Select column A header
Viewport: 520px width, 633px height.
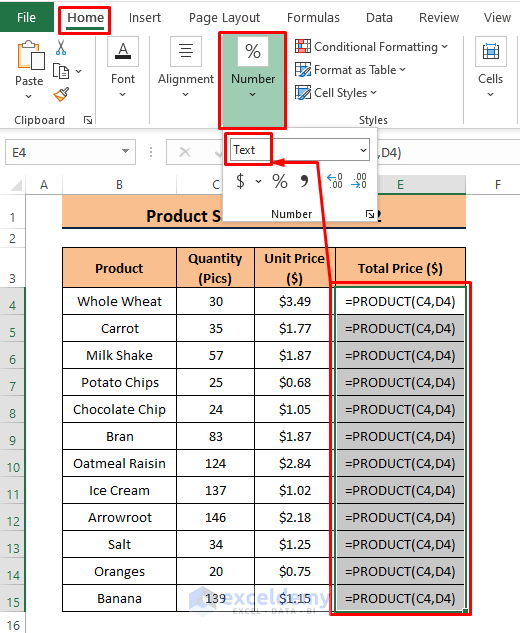(x=44, y=185)
